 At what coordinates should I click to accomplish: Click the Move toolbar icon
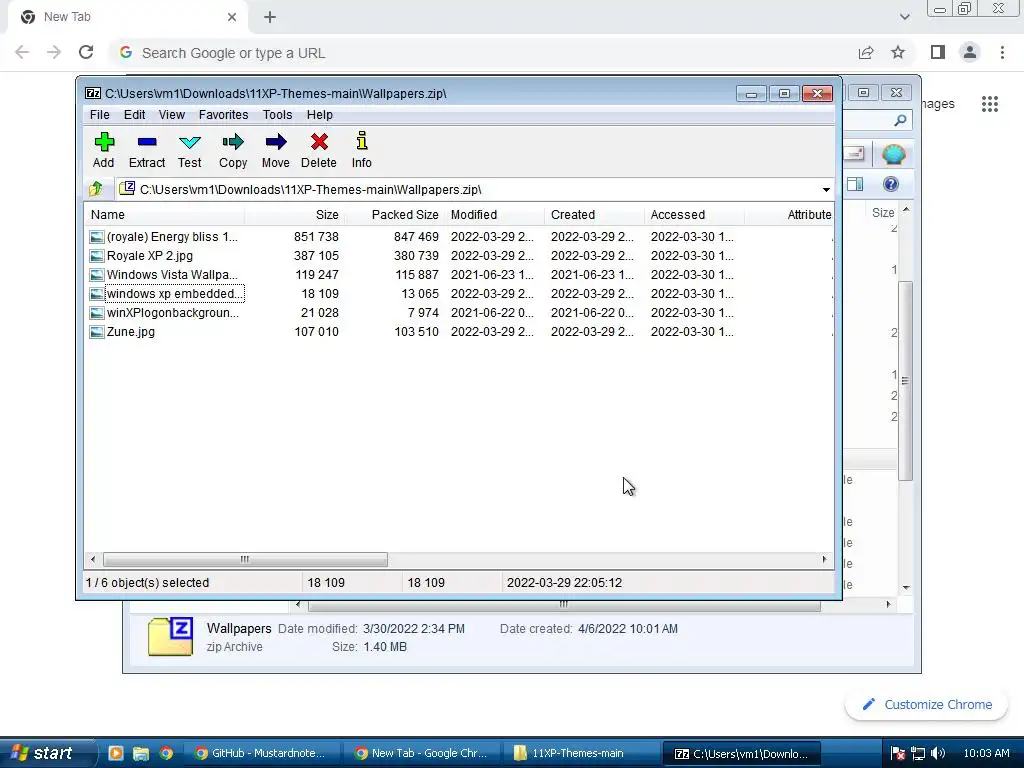pyautogui.click(x=276, y=142)
